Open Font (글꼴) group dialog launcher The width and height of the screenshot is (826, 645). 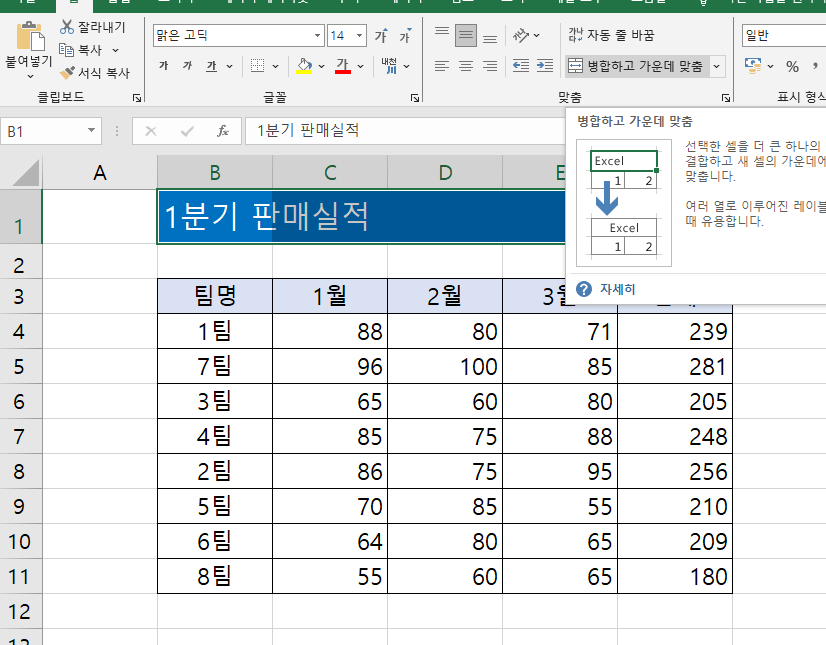click(x=415, y=97)
